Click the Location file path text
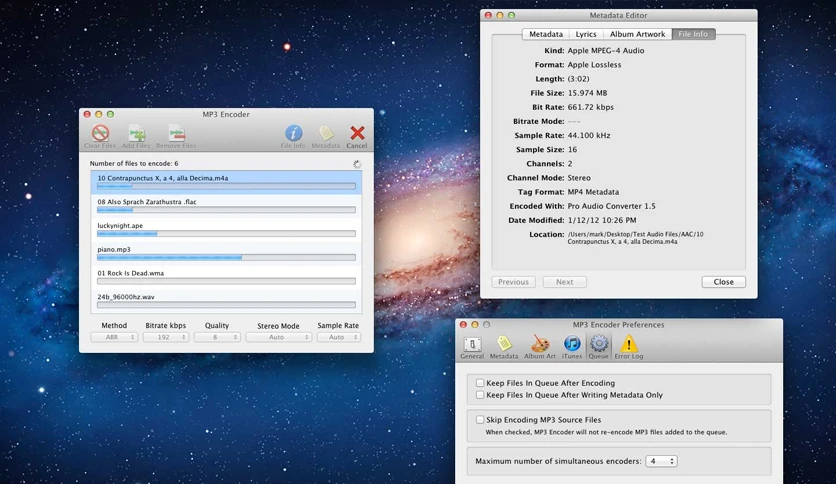The height and width of the screenshot is (484, 836). click(635, 238)
